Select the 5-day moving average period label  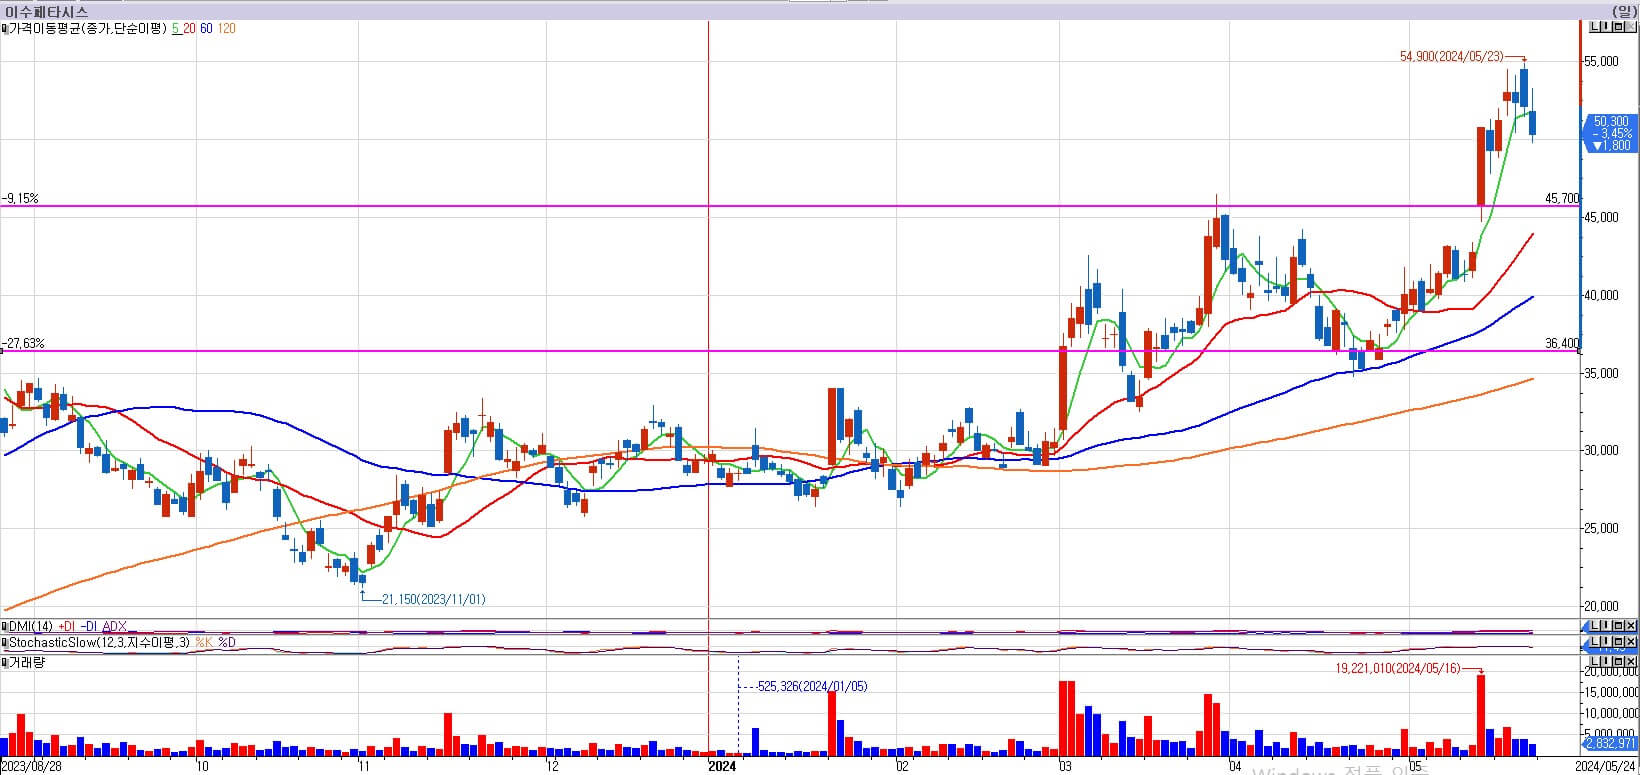click(176, 29)
